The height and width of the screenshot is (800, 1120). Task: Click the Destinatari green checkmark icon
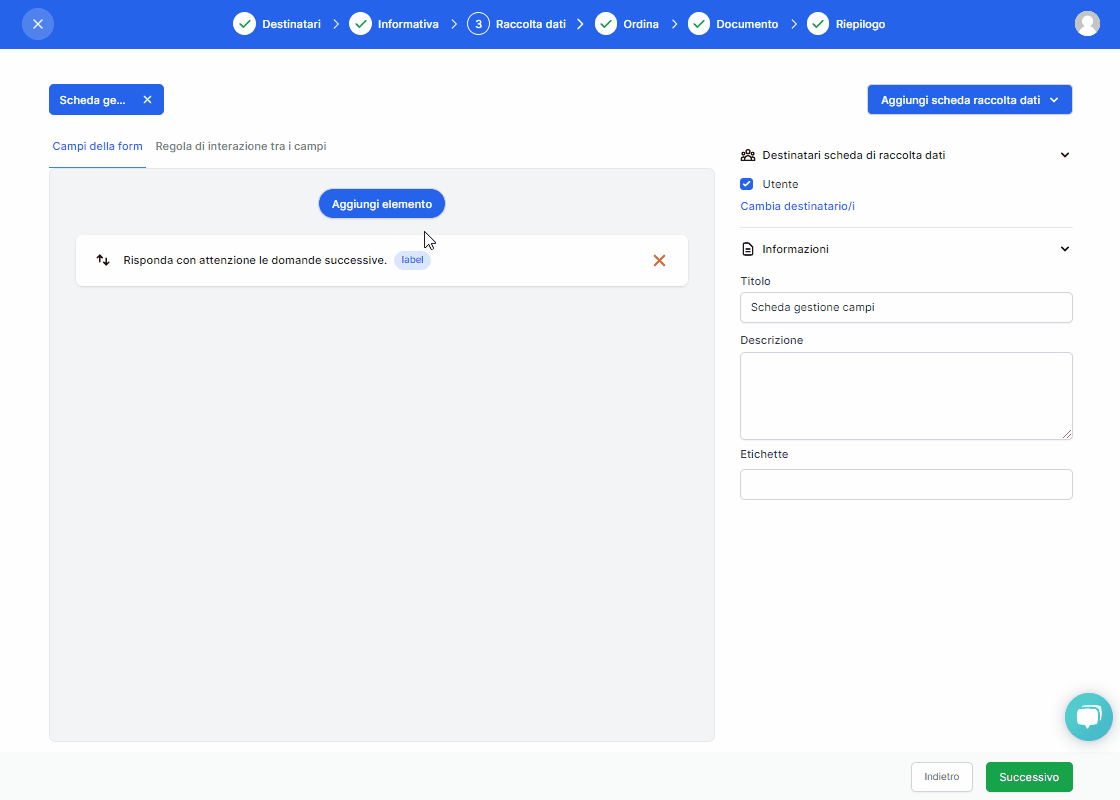244,24
